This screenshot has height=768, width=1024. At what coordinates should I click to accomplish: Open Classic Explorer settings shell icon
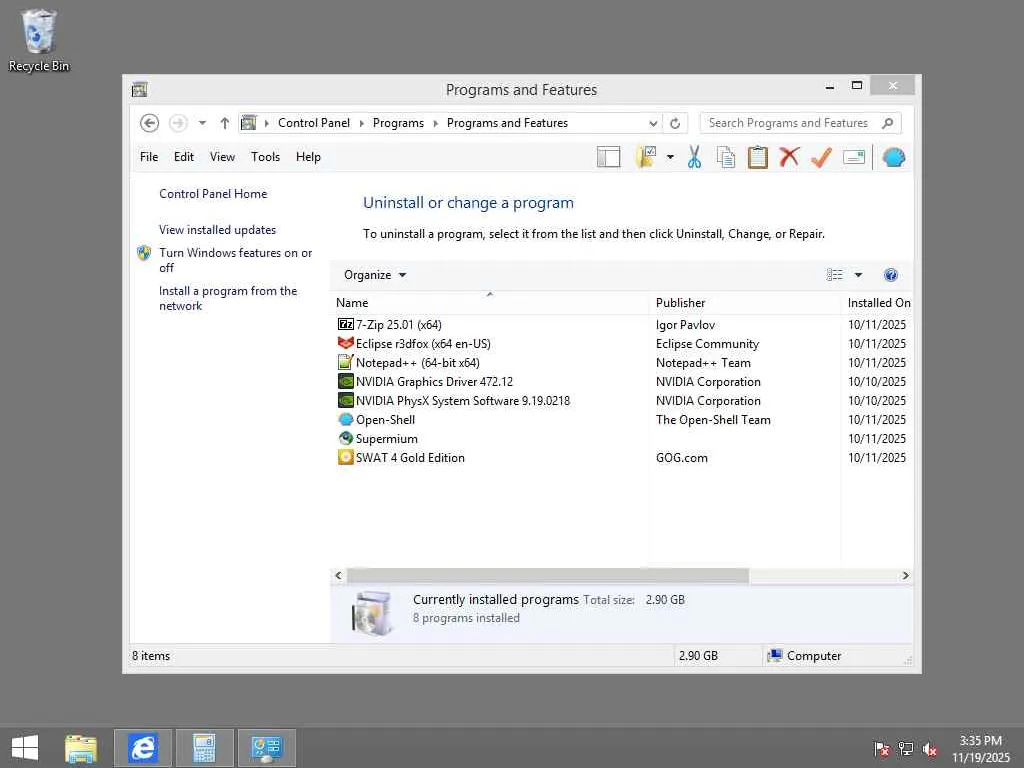coord(893,157)
